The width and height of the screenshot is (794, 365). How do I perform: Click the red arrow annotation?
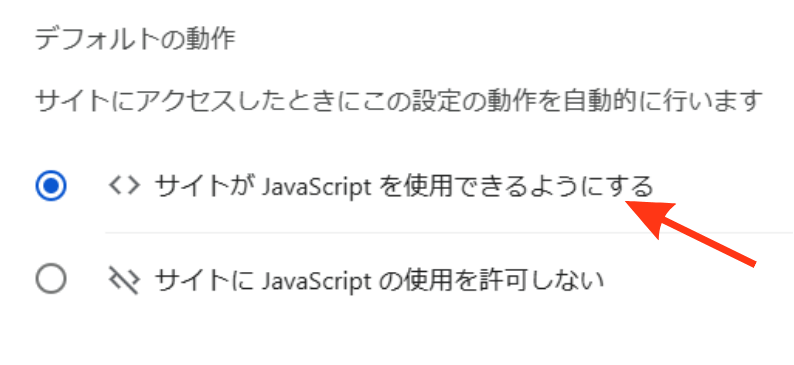click(x=691, y=232)
